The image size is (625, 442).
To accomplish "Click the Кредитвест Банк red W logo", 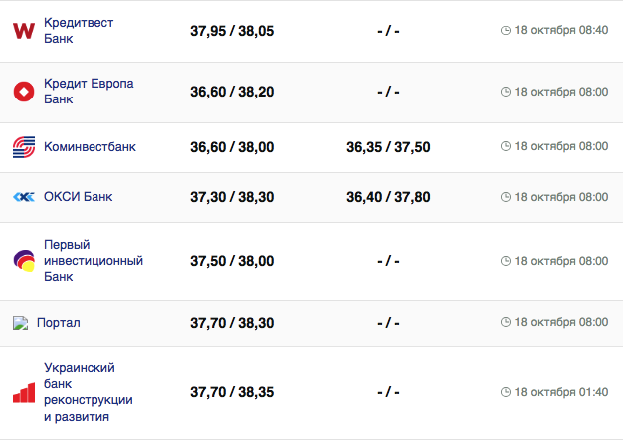I will [x=24, y=31].
